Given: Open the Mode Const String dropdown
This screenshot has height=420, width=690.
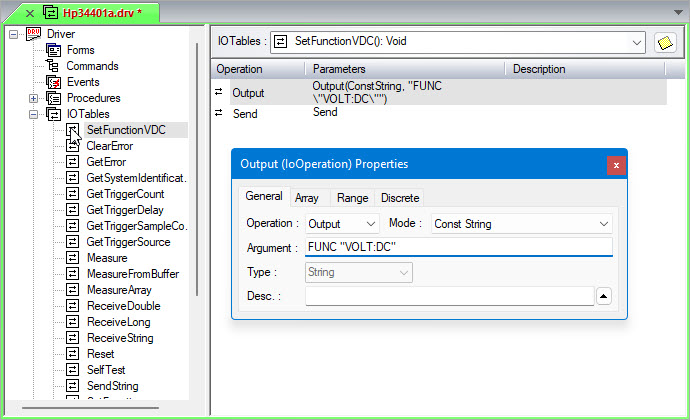Looking at the screenshot, I should tap(520, 224).
